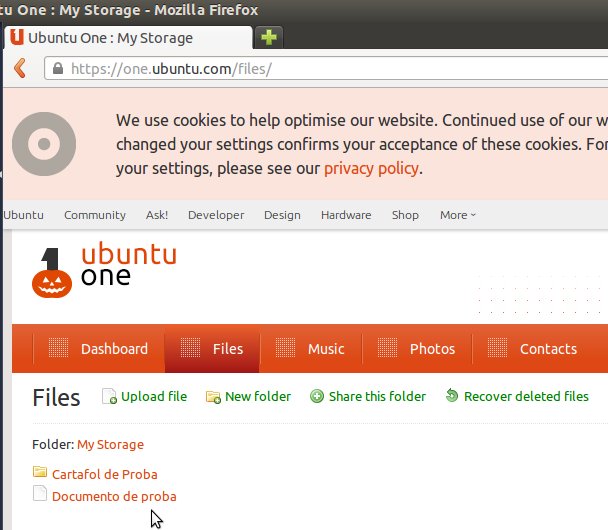Focus the URL address bar field
This screenshot has width=608, height=530.
[x=326, y=69]
